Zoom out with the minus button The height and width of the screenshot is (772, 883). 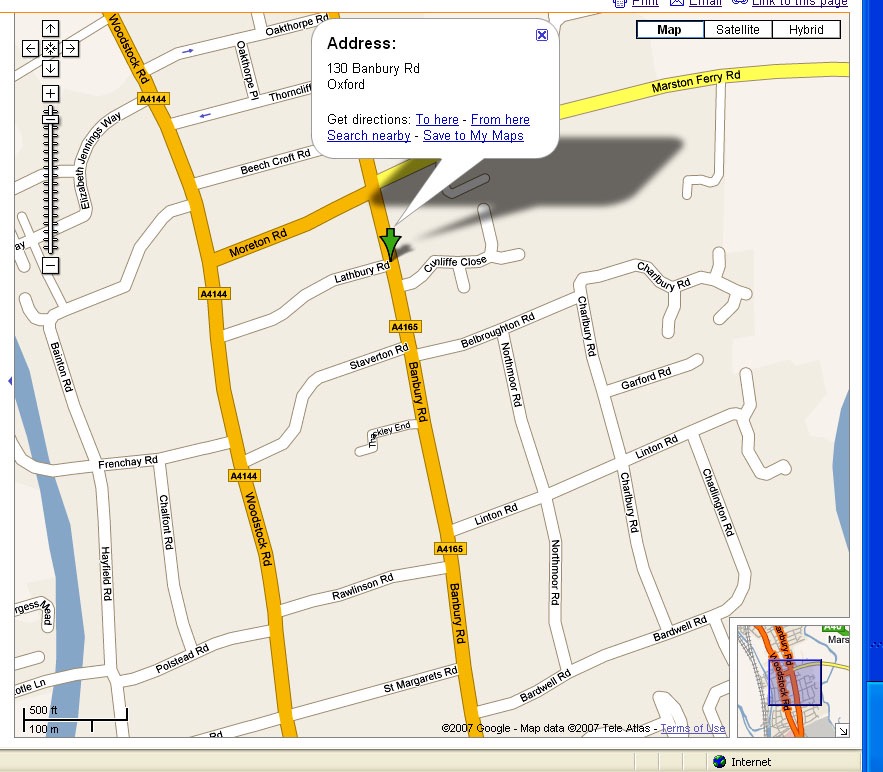click(50, 265)
